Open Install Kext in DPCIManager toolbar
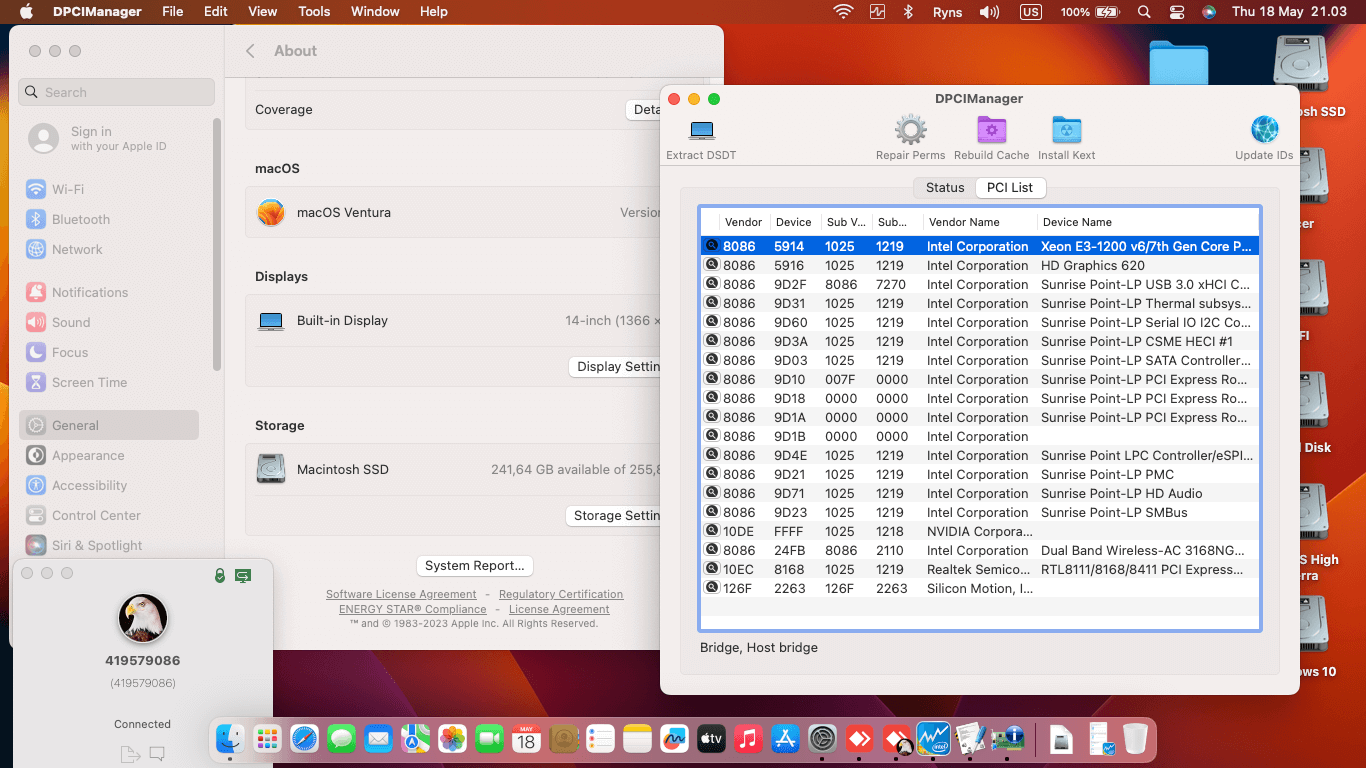Image resolution: width=1366 pixels, height=768 pixels. tap(1066, 130)
